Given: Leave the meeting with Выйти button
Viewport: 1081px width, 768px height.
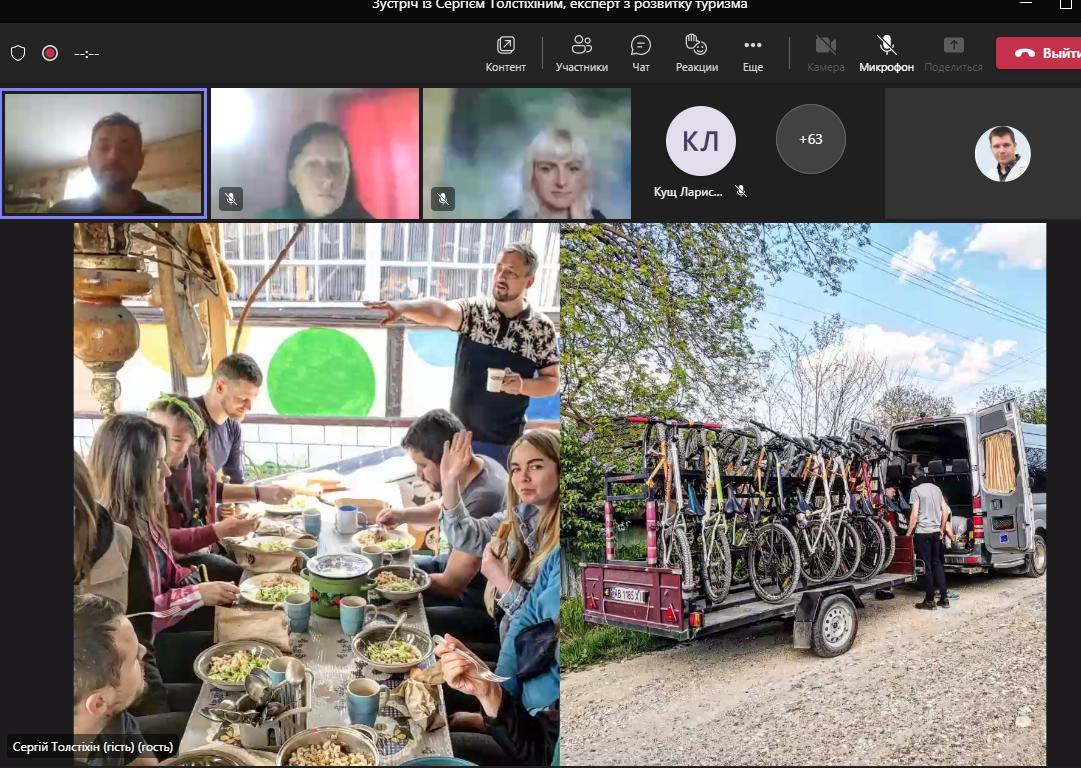Looking at the screenshot, I should pos(1040,53).
